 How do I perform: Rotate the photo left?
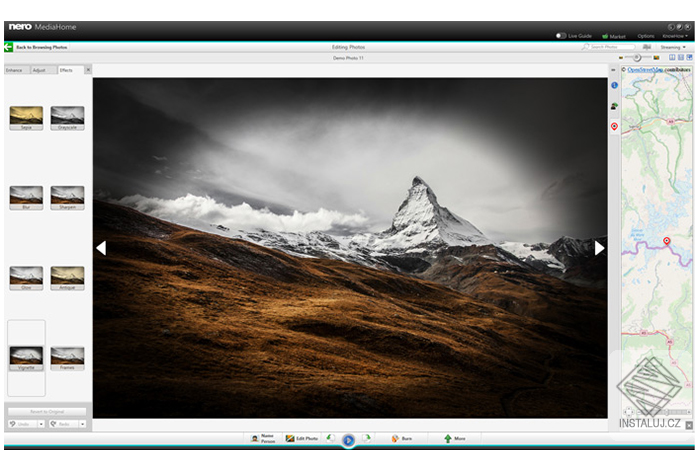pos(330,438)
